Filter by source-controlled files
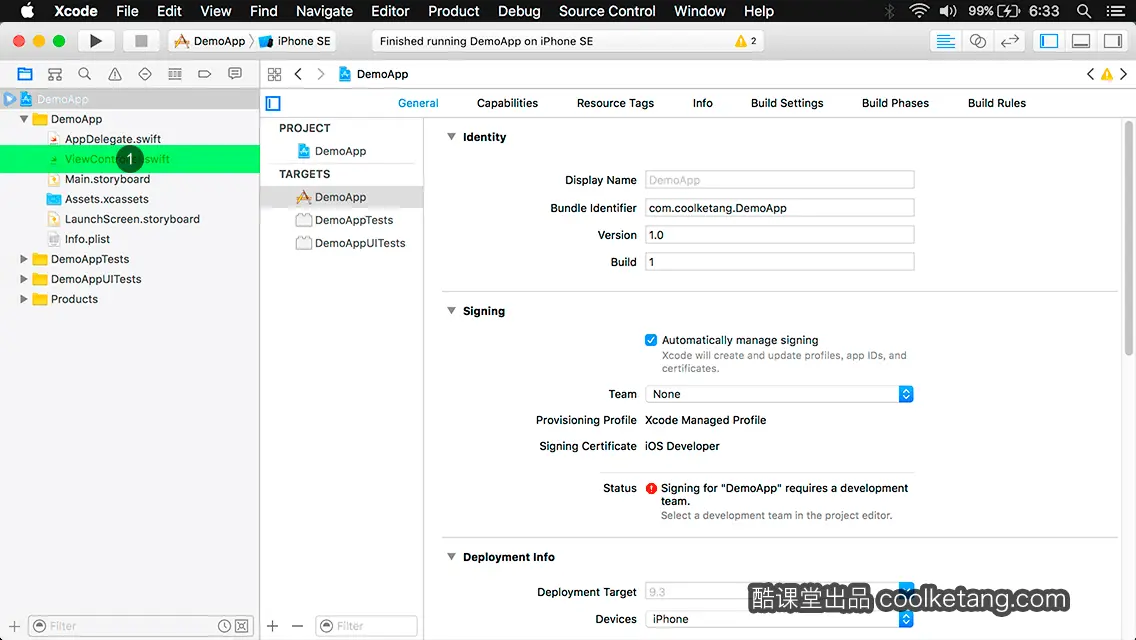 242,626
